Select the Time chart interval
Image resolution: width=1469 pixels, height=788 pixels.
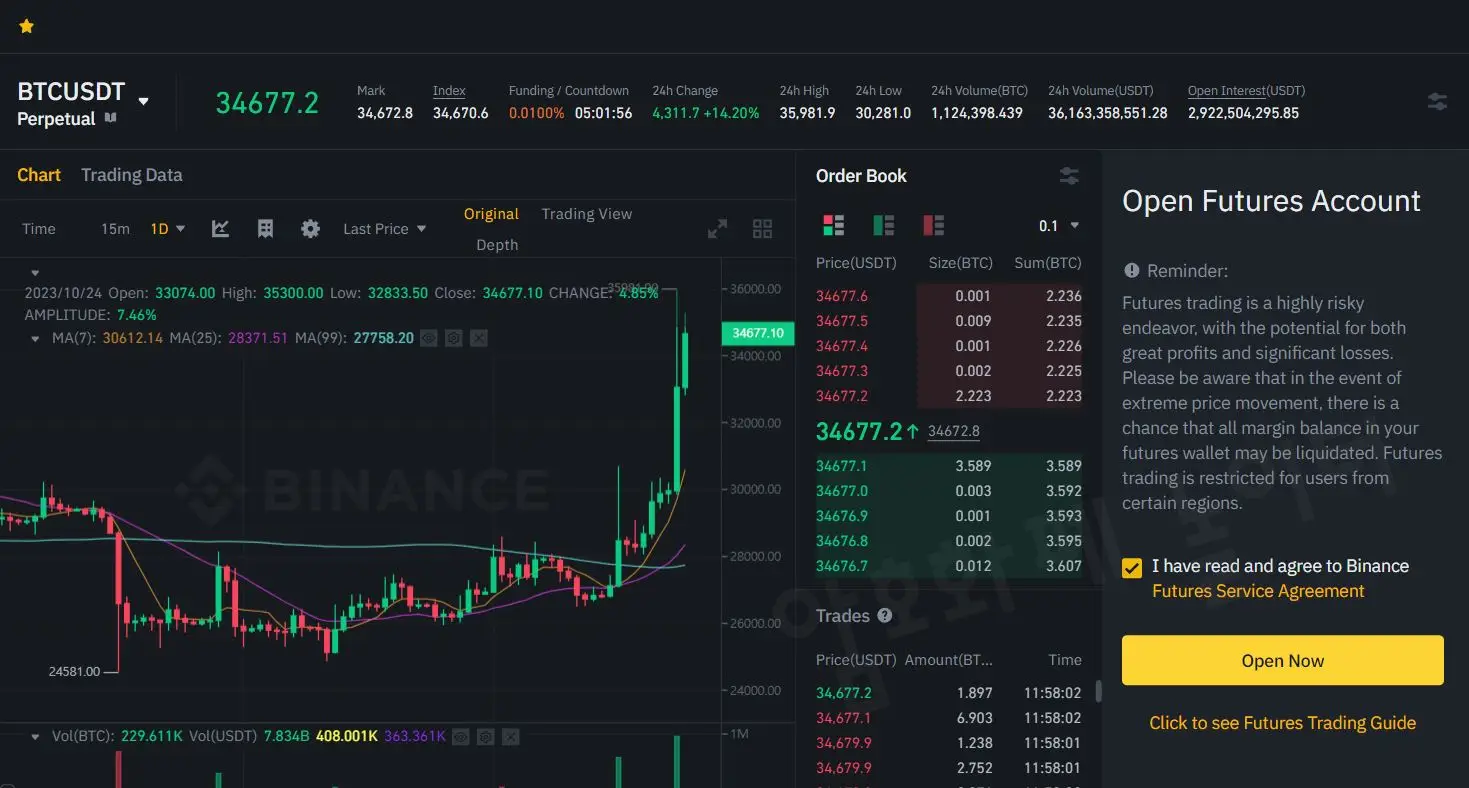[x=39, y=229]
